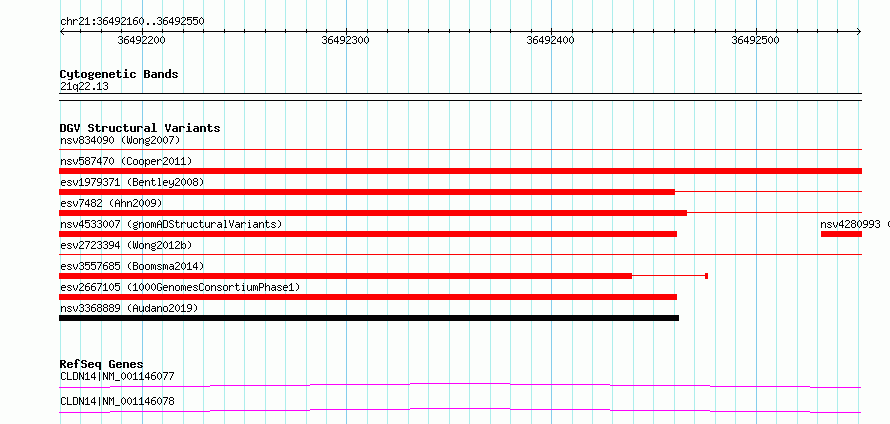Screen dimensions: 890x424
Task: Open variant esv2723394 (Wong2012b) label
Action: click(126, 245)
